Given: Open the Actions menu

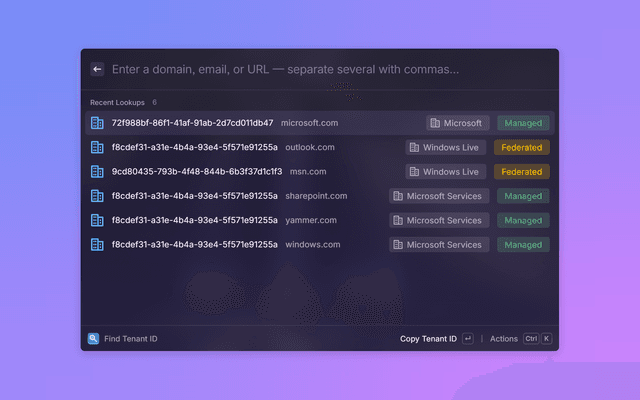Looking at the screenshot, I should click(x=504, y=339).
